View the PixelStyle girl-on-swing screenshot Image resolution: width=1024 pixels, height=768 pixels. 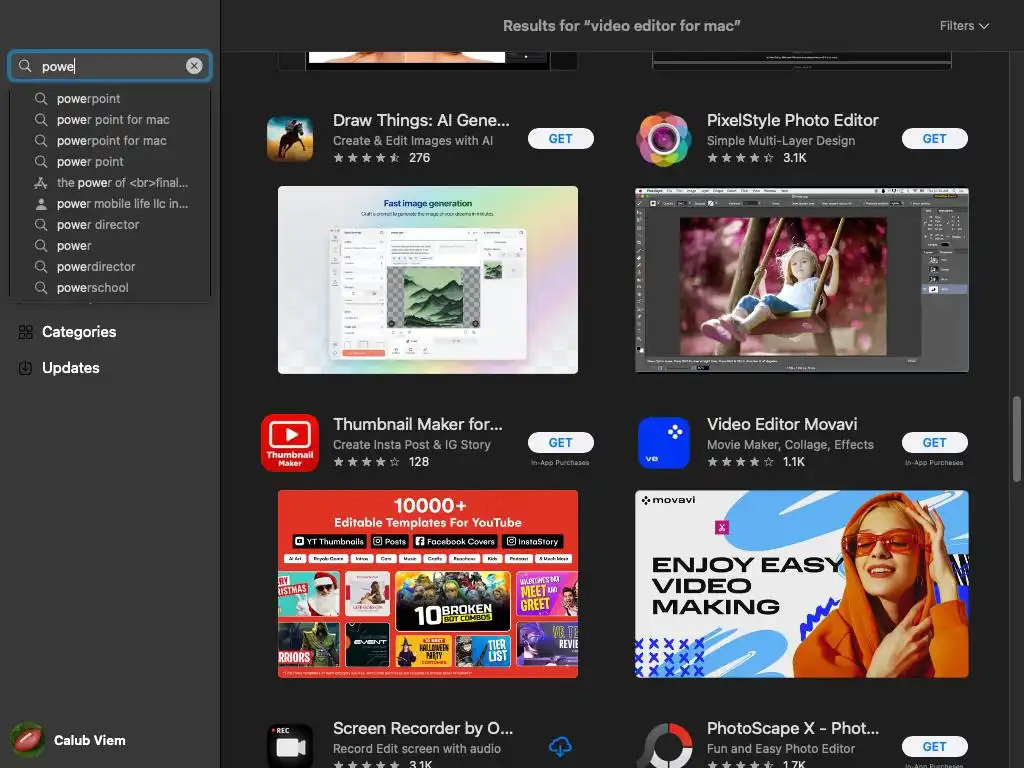pyautogui.click(x=802, y=280)
